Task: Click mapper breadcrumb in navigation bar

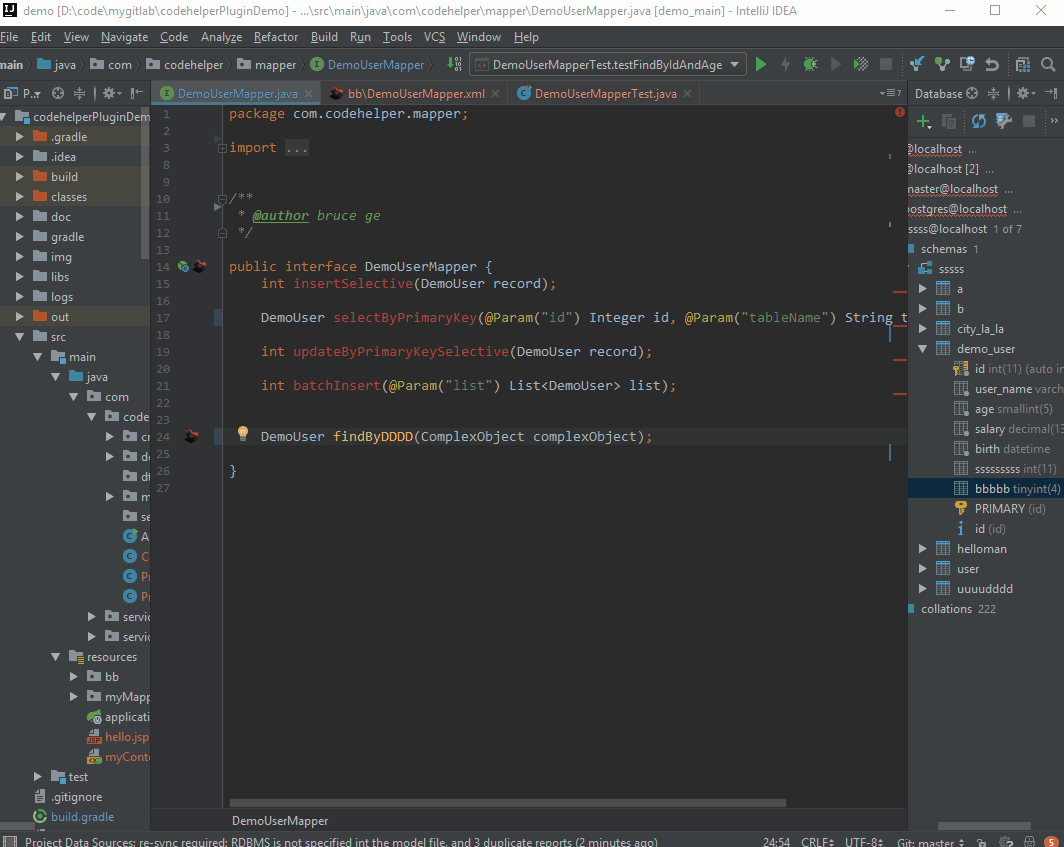Action: point(266,64)
